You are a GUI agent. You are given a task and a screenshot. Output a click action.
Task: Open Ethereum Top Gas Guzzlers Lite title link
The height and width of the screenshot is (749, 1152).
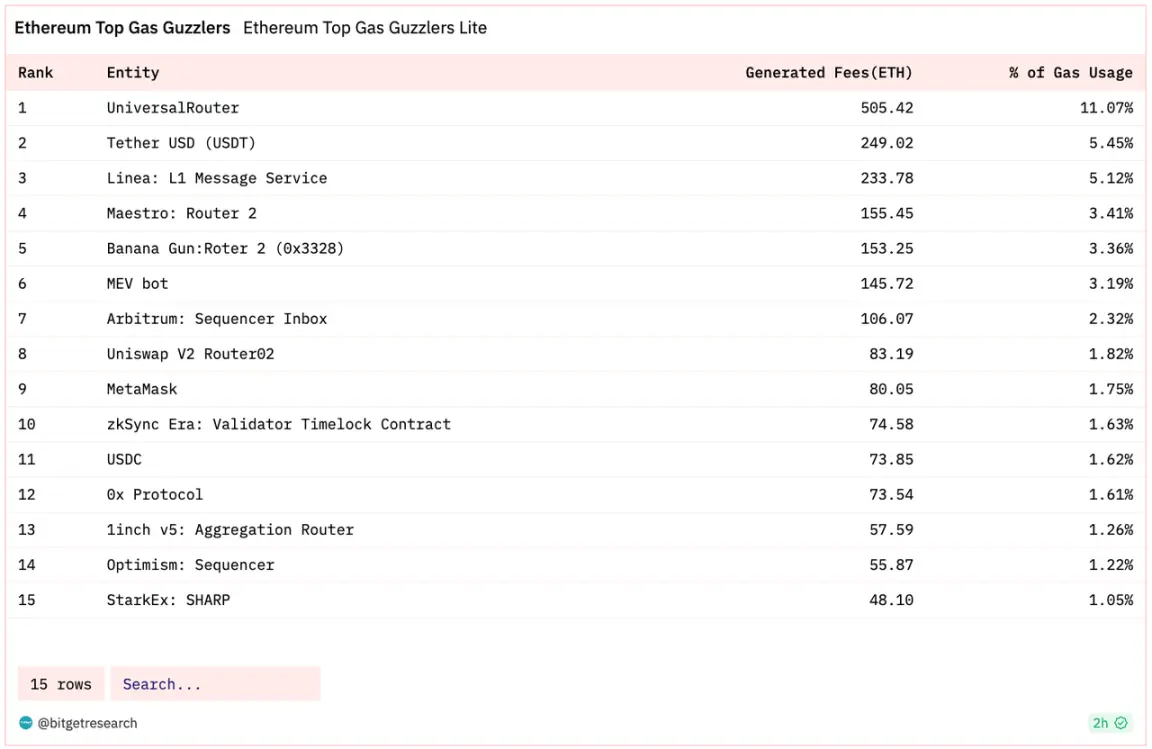click(365, 28)
